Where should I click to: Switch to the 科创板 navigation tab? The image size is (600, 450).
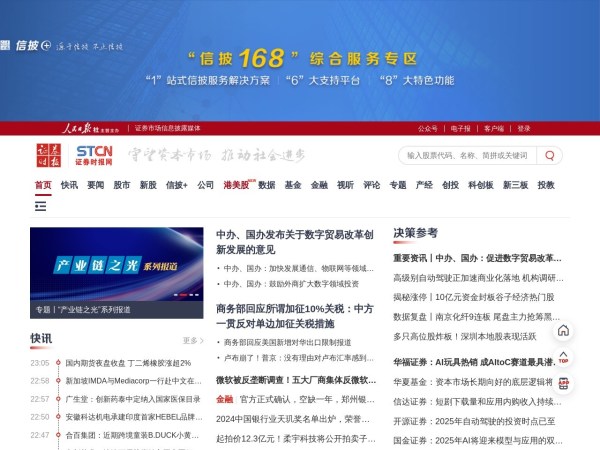pyautogui.click(x=481, y=185)
